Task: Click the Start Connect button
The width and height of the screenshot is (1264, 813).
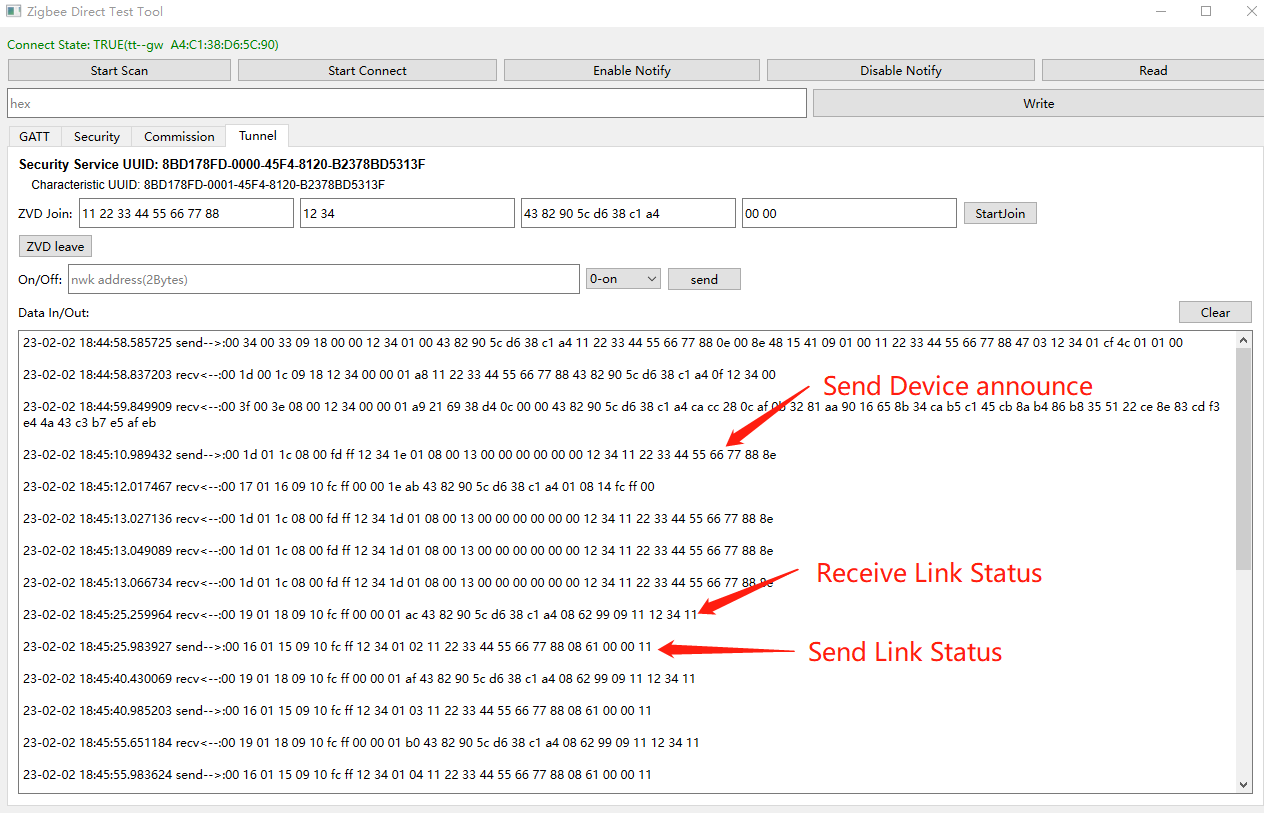Action: [367, 70]
